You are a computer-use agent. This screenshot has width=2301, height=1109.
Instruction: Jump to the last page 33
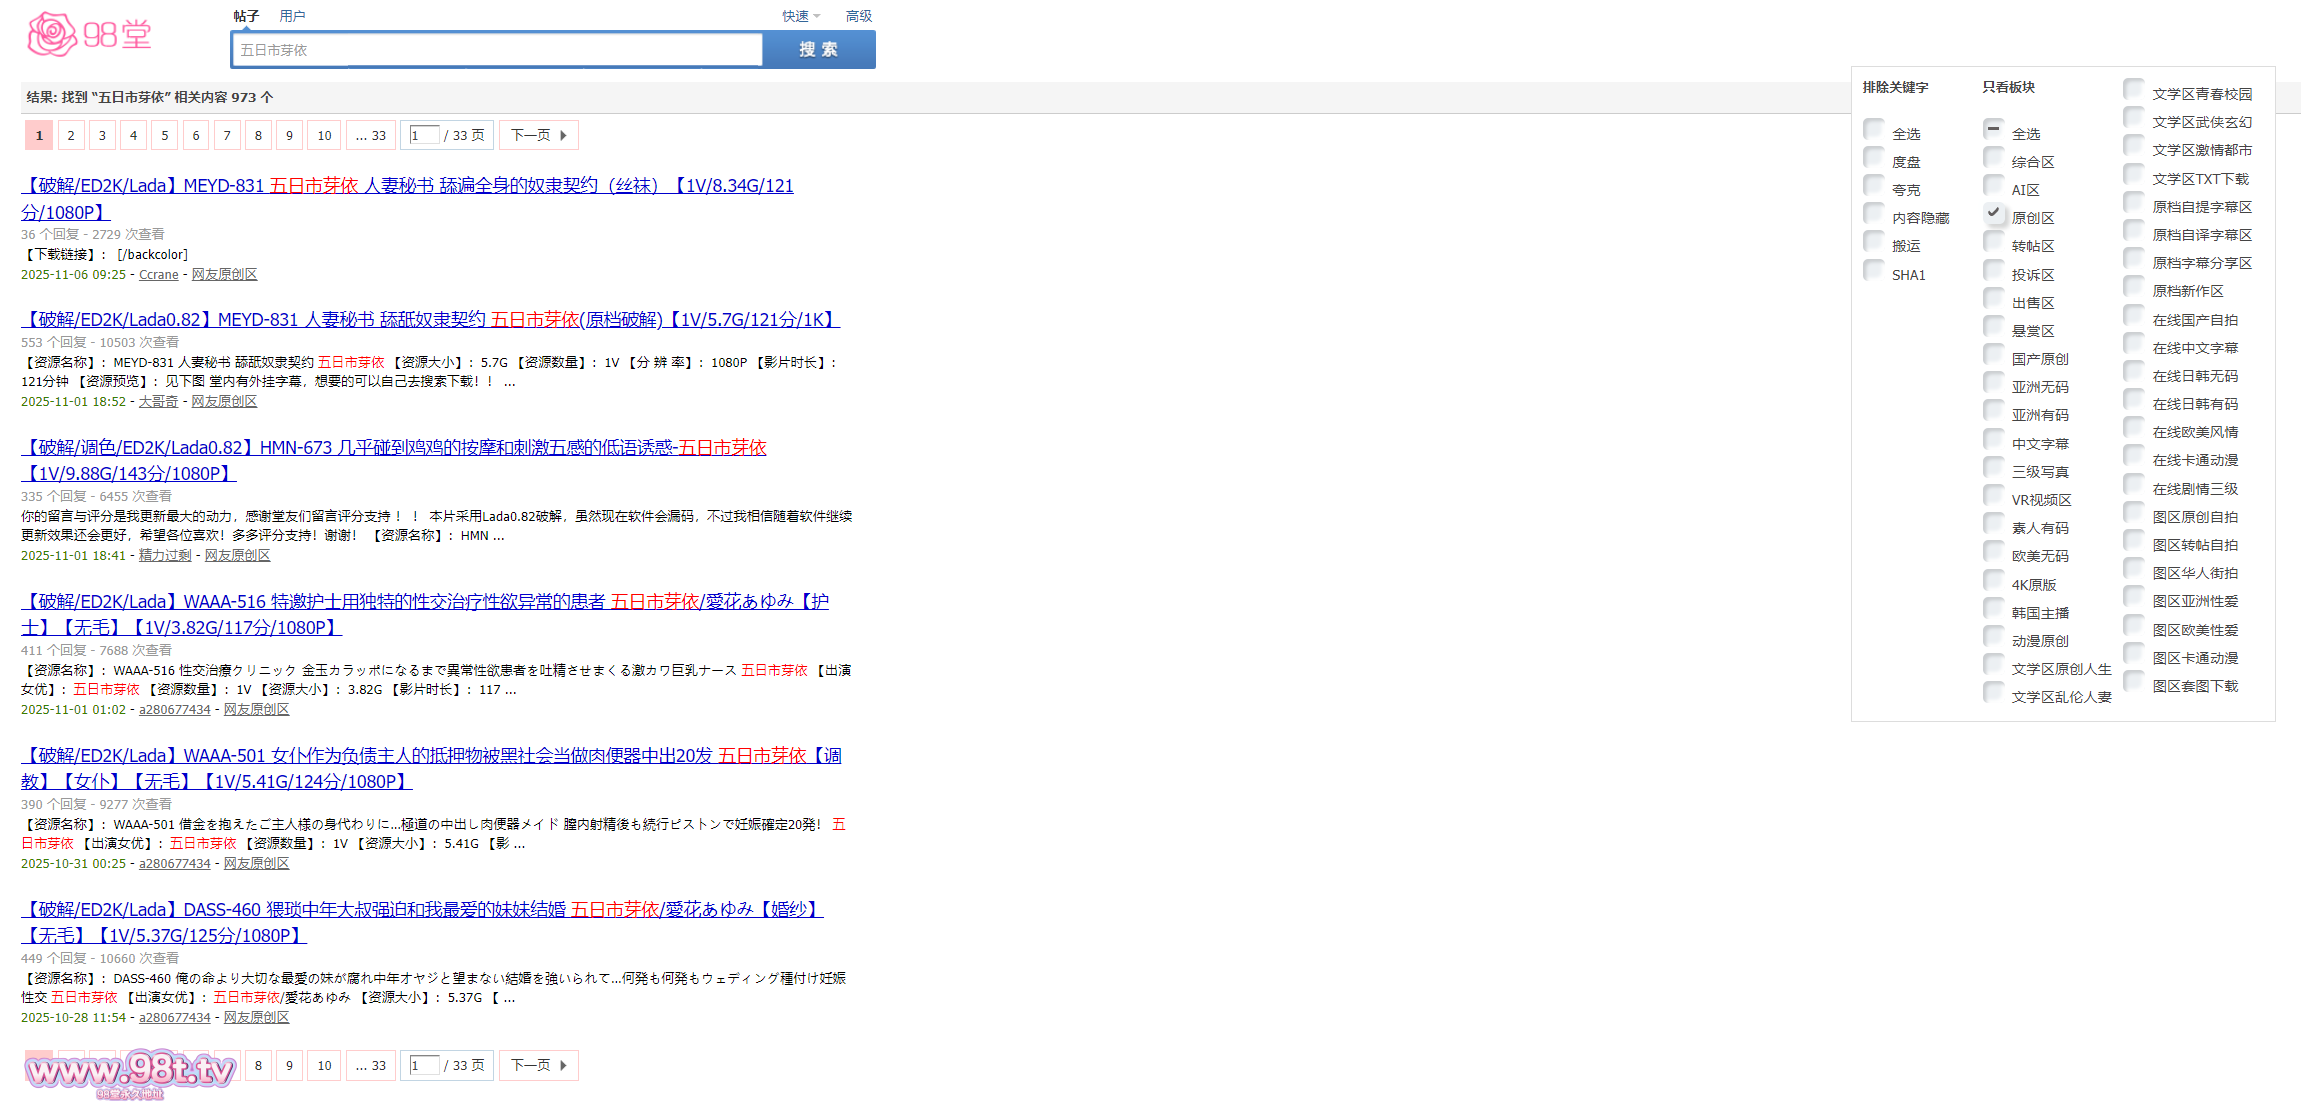pos(371,135)
